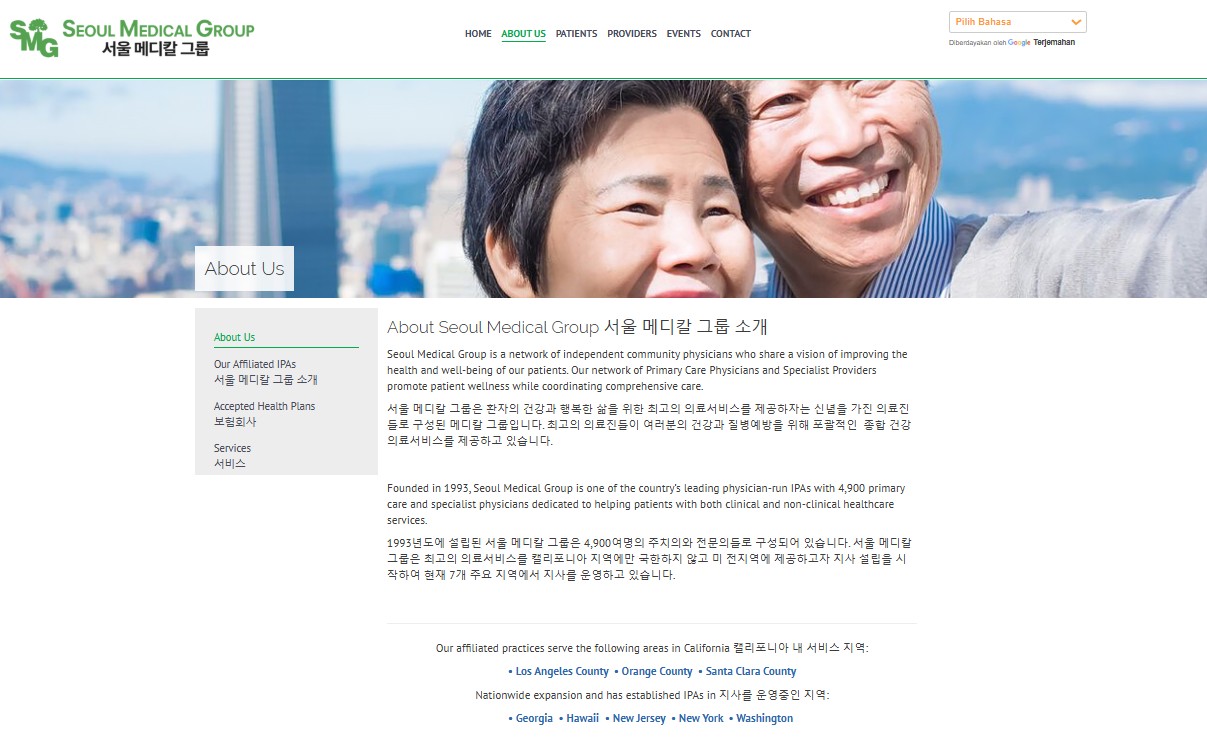Select About Us in the sidebar
The width and height of the screenshot is (1207, 747).
coord(235,337)
